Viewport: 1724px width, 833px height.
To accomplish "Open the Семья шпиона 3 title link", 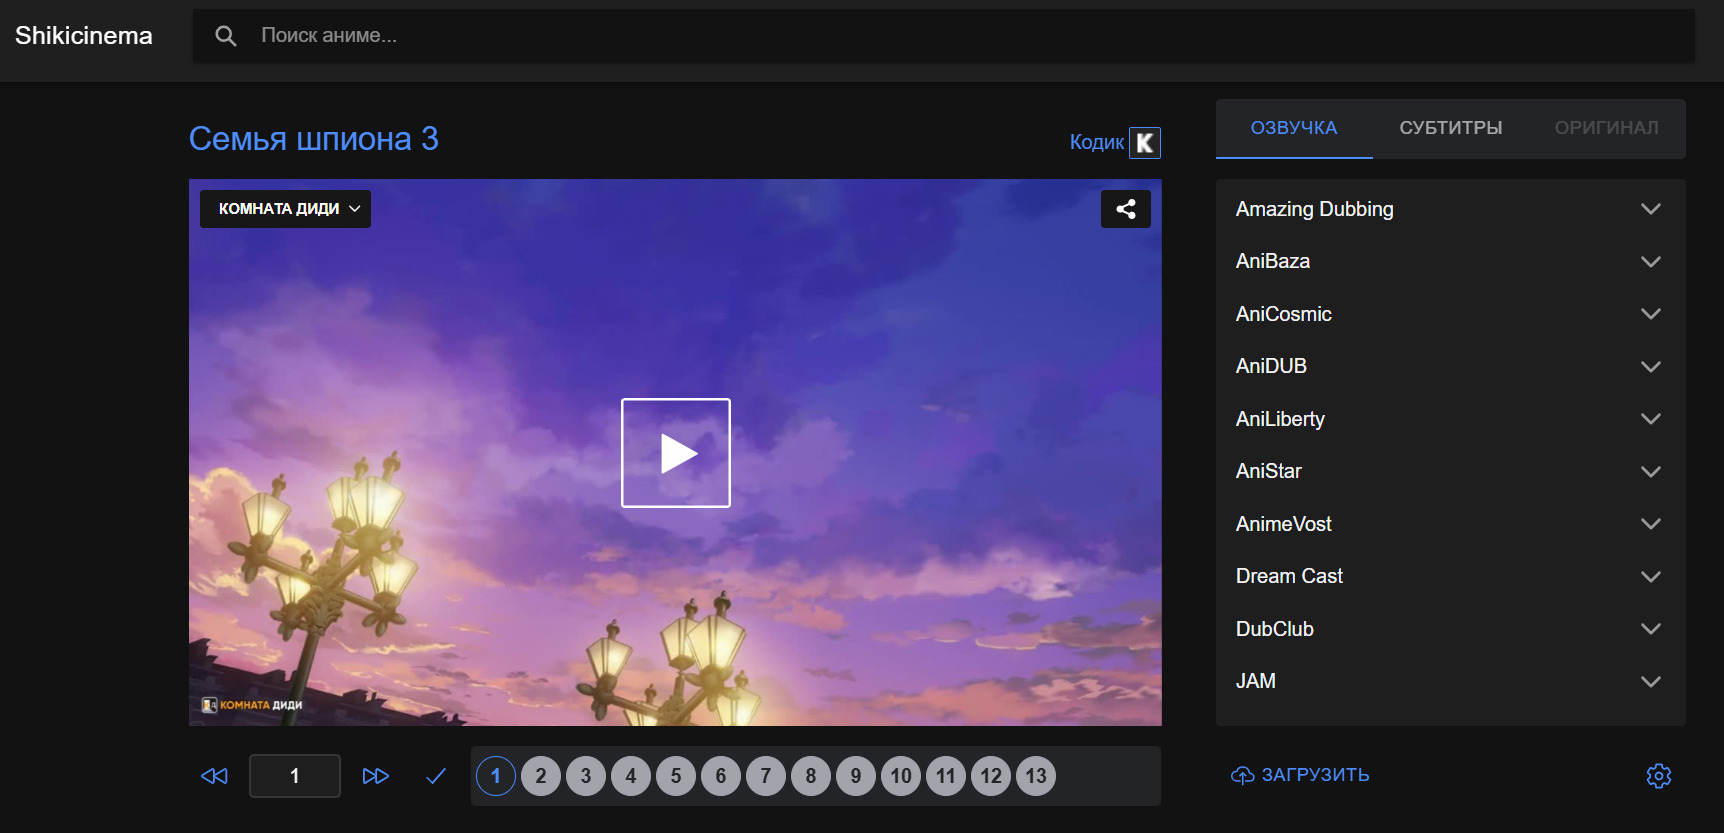I will pos(313,139).
